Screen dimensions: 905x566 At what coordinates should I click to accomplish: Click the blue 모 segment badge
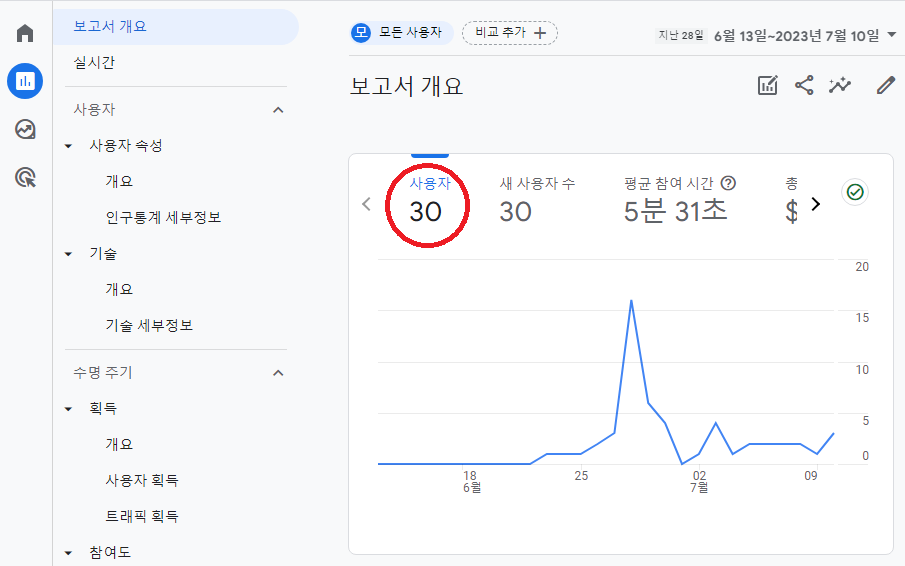pos(361,33)
